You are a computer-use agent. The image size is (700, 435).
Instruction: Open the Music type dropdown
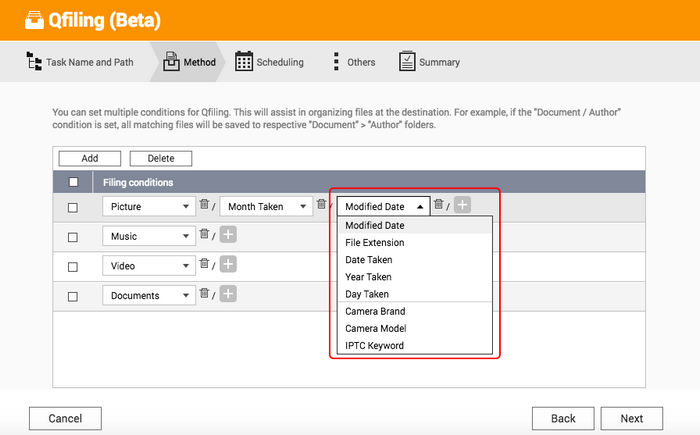(149, 236)
